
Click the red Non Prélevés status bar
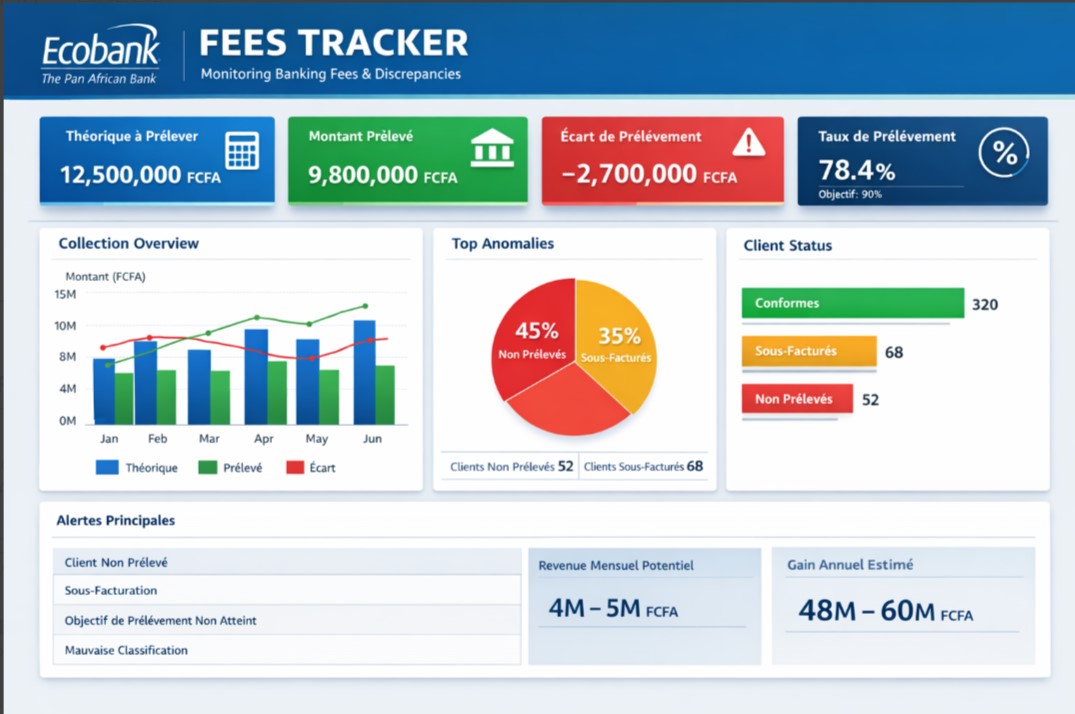pyautogui.click(x=797, y=398)
